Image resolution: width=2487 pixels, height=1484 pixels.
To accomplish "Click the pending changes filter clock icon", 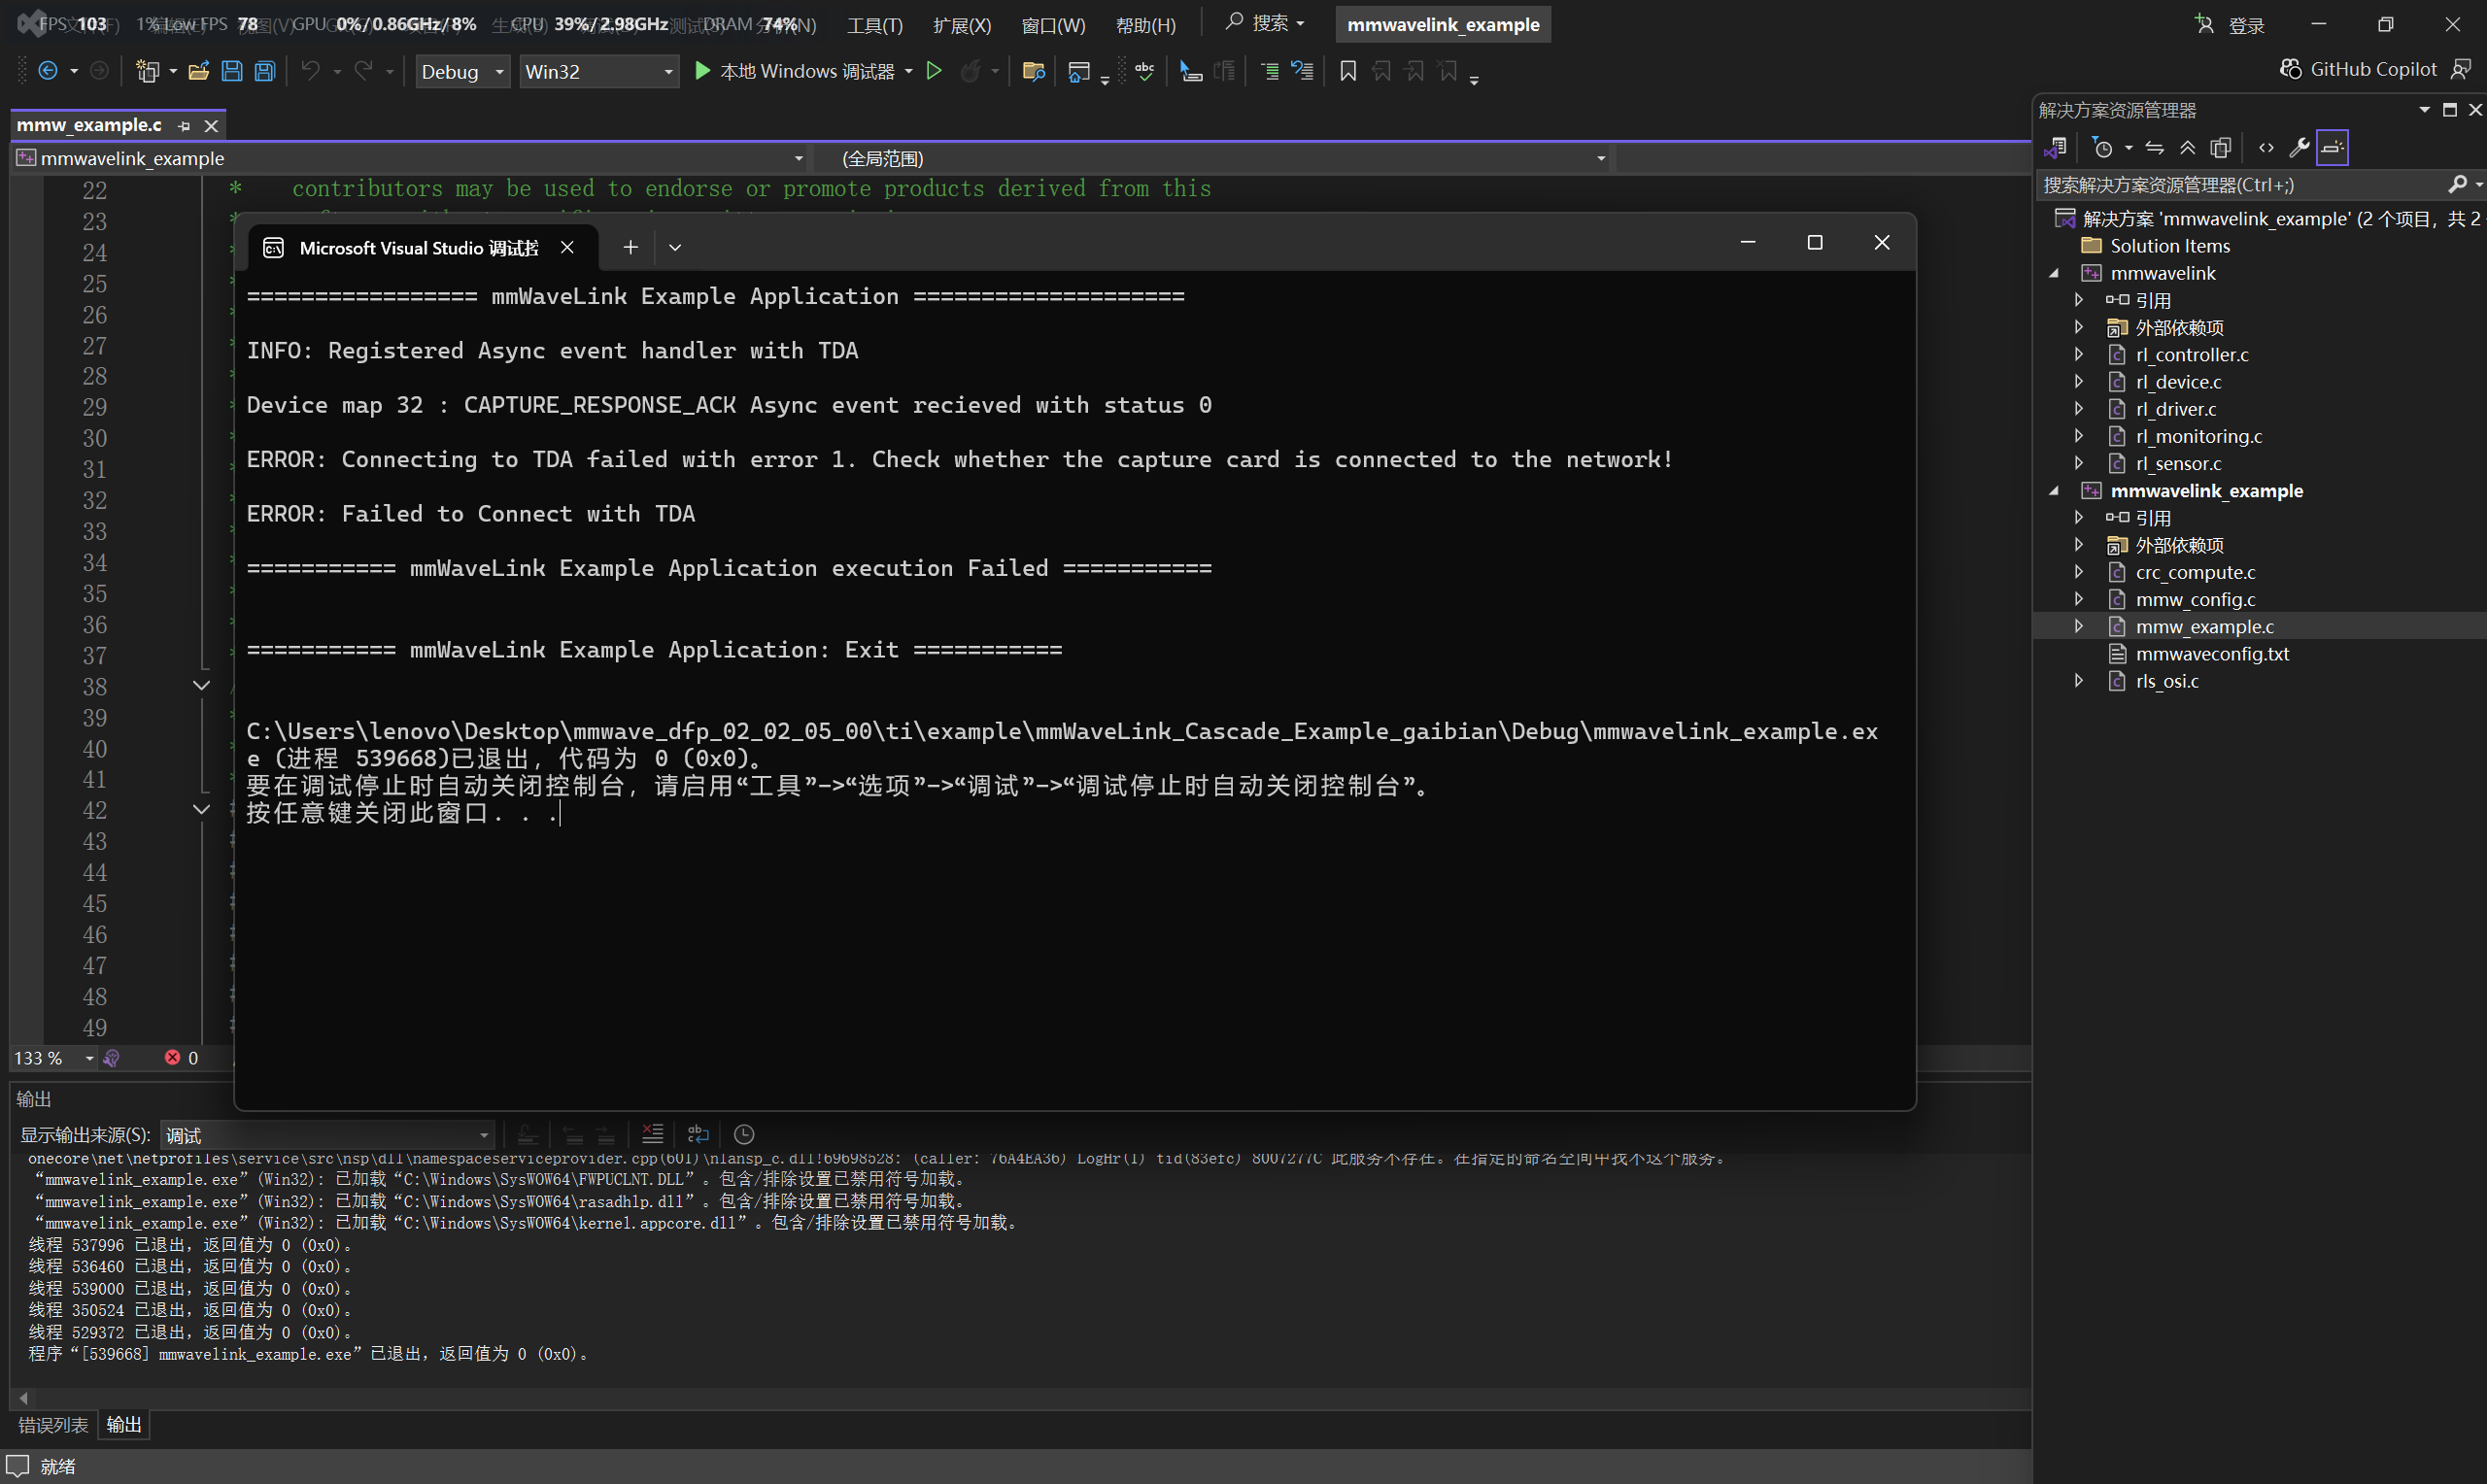I will click(2103, 148).
